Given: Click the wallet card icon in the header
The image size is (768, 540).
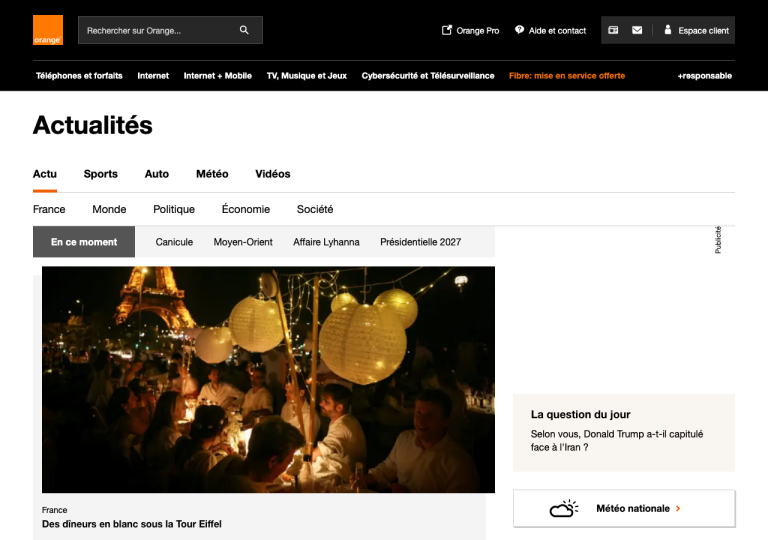Looking at the screenshot, I should [x=613, y=30].
